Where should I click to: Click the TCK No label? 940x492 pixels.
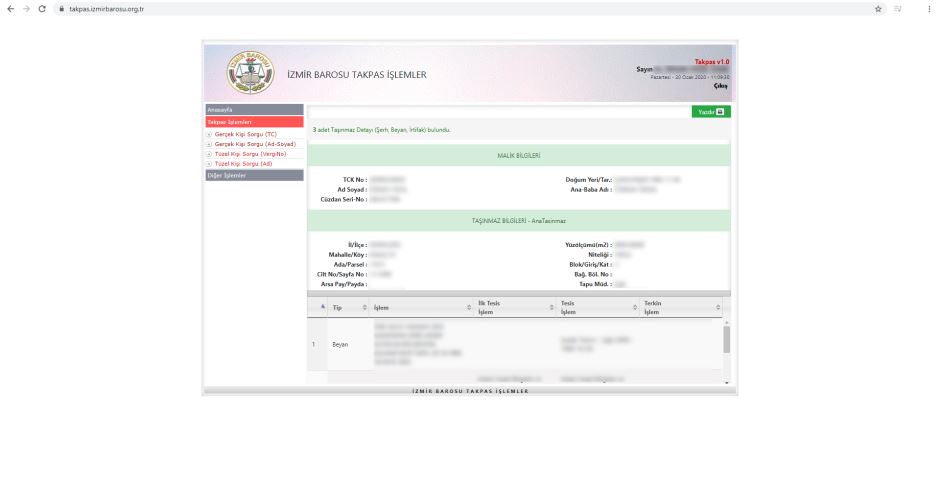pyautogui.click(x=355, y=180)
